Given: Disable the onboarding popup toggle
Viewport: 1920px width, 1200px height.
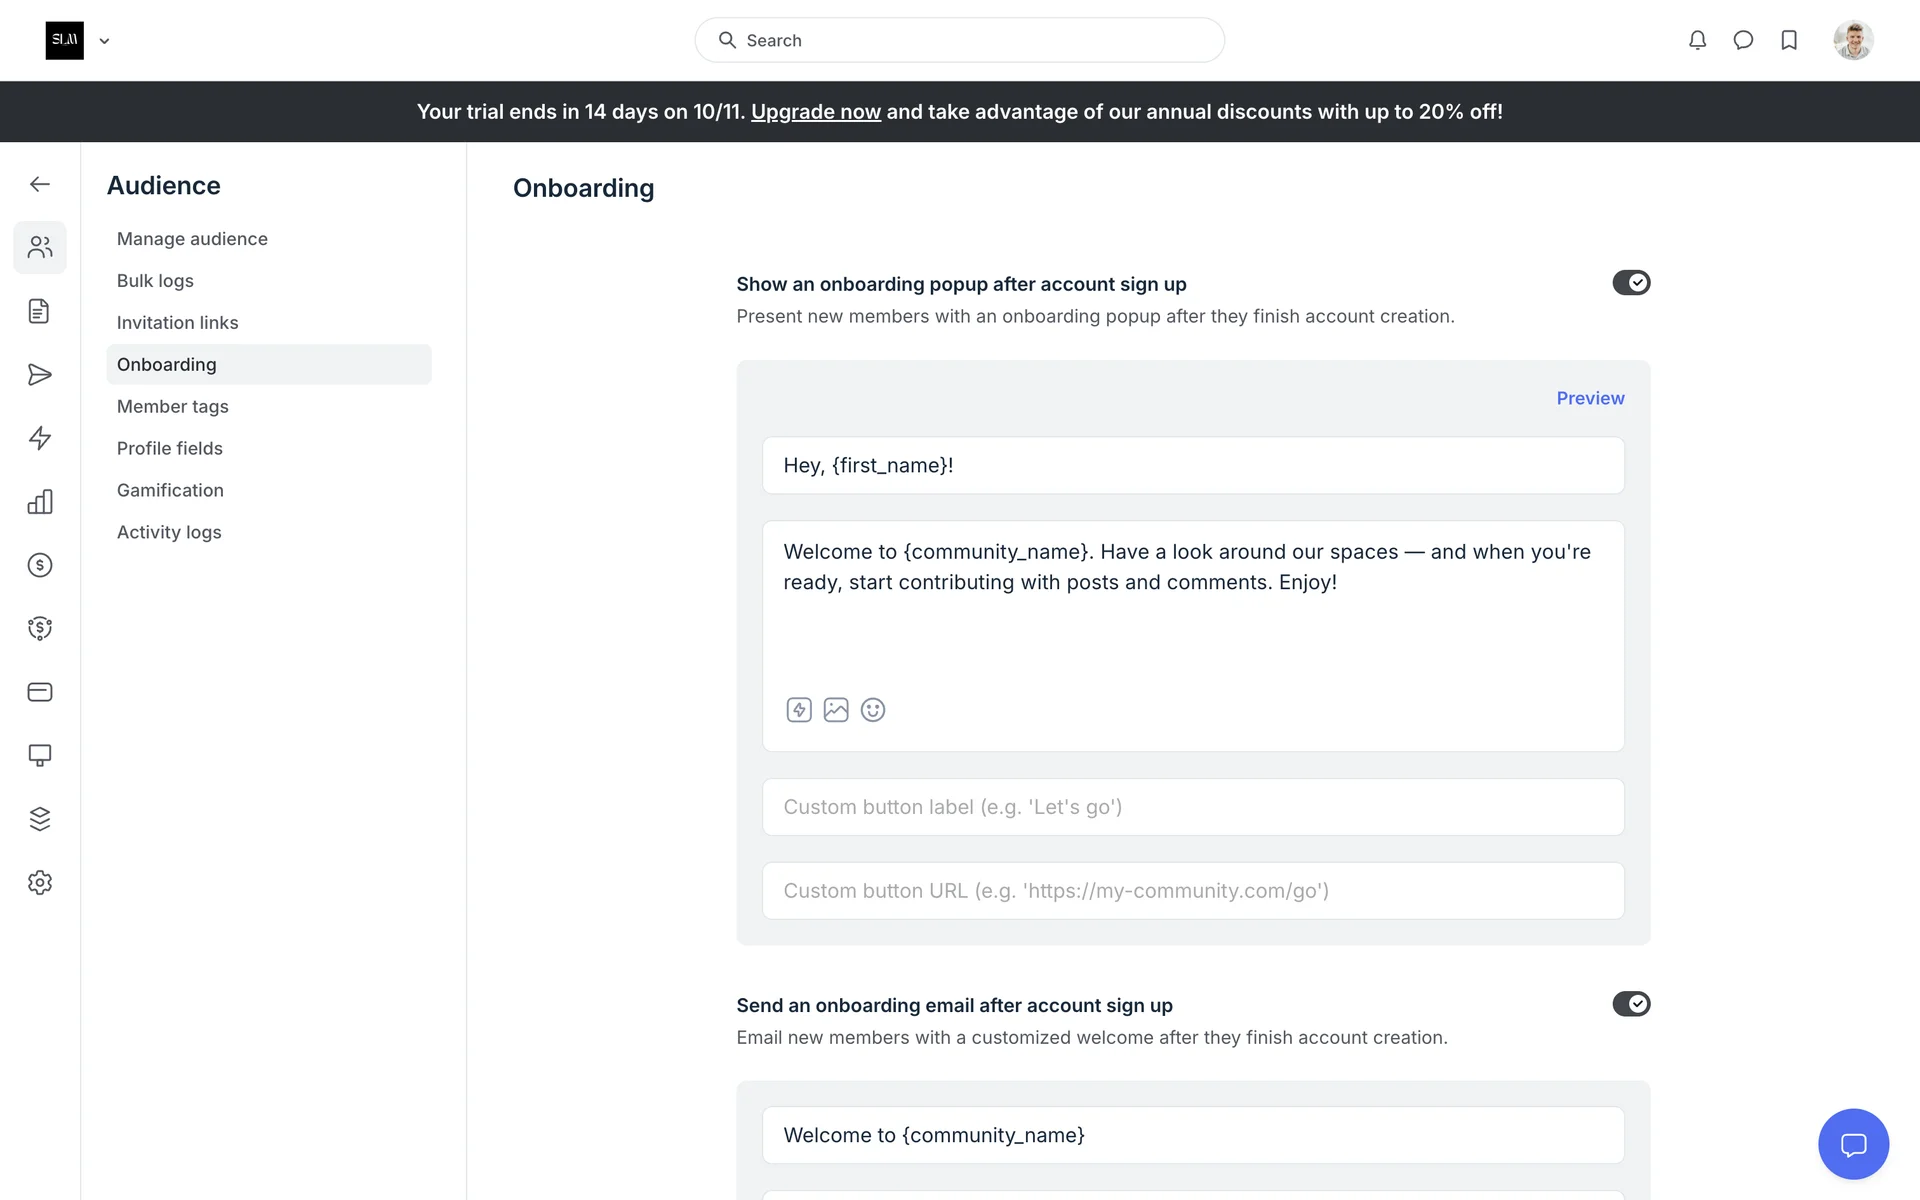Looking at the screenshot, I should [1631, 283].
